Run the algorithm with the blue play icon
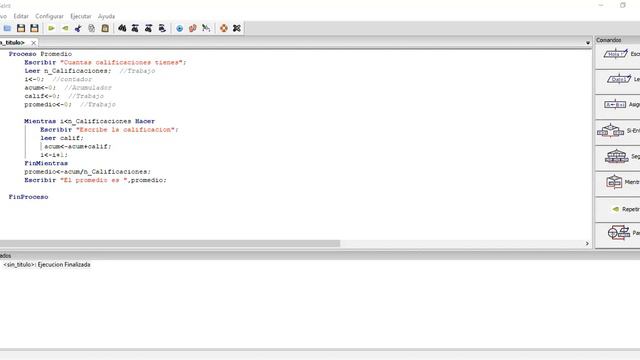640x360 pixels. (x=179, y=28)
